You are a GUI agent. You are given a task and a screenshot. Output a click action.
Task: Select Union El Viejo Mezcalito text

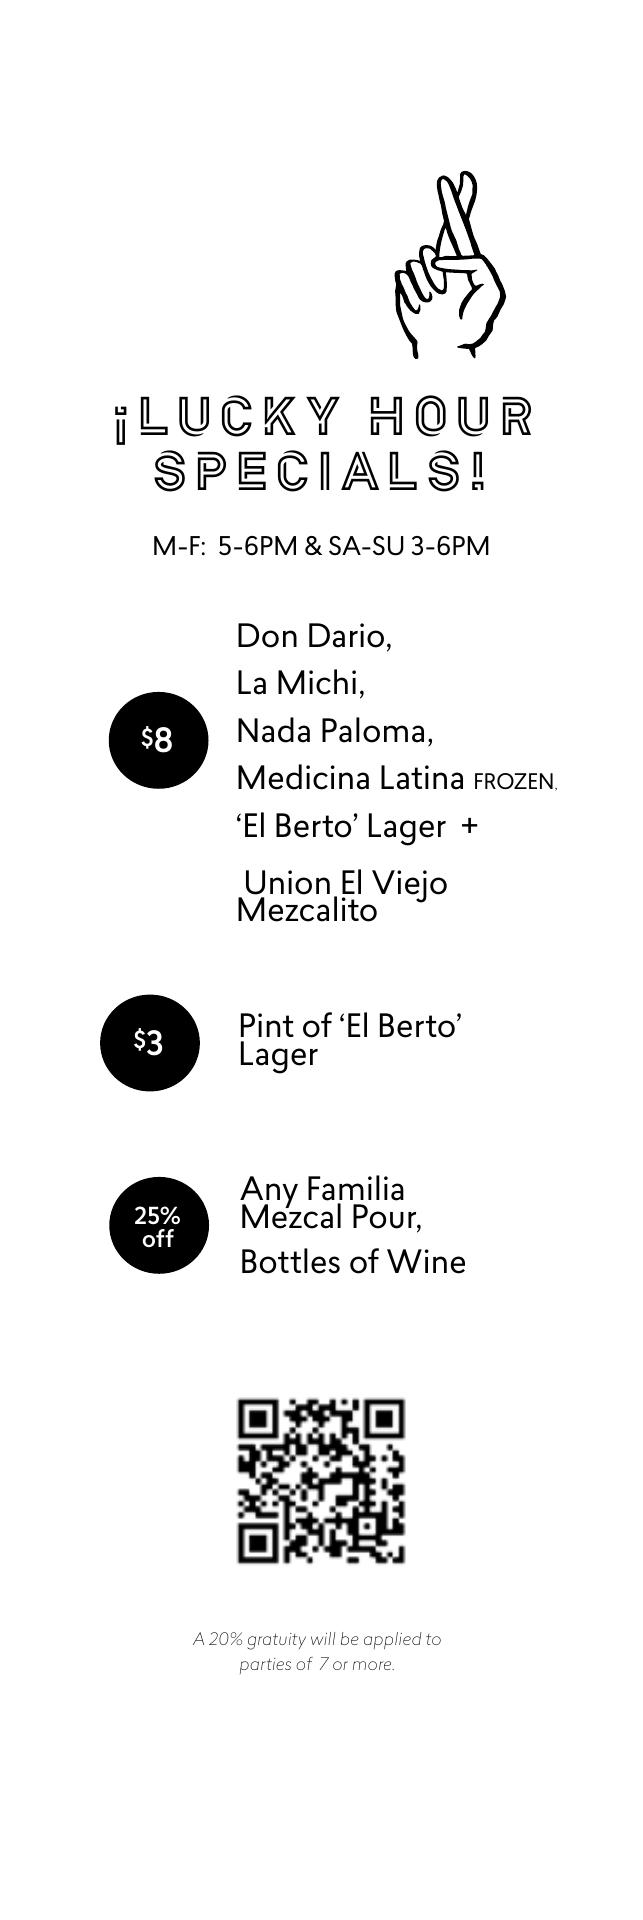tap(340, 896)
